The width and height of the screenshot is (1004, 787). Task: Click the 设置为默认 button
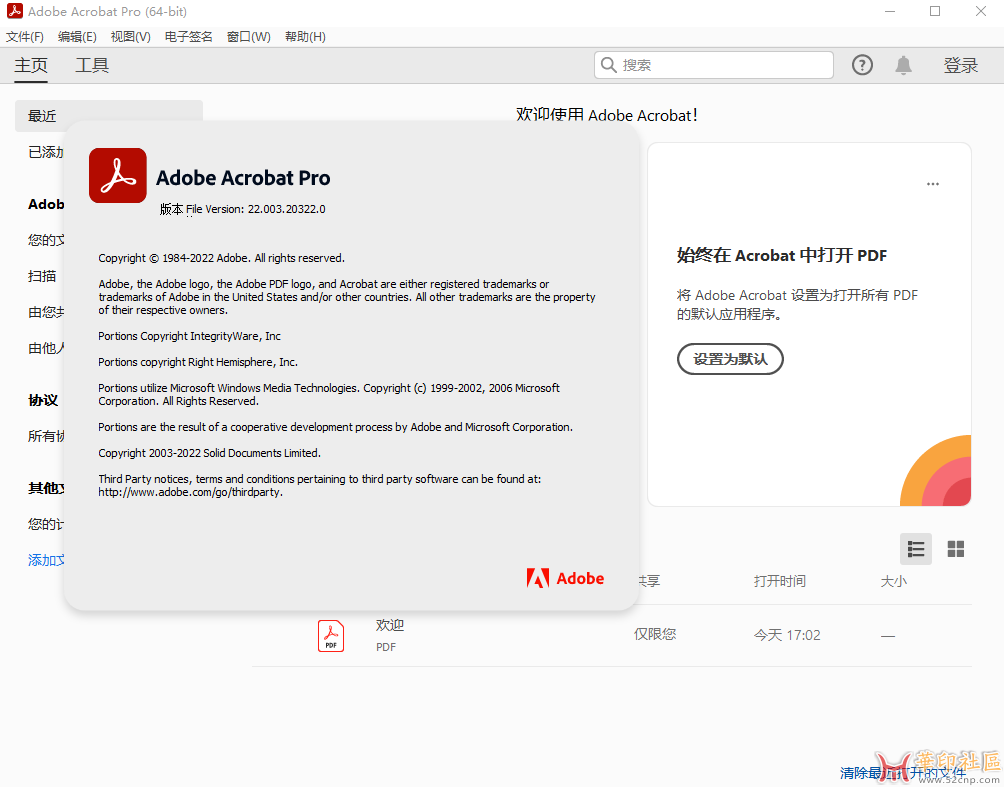tap(730, 359)
